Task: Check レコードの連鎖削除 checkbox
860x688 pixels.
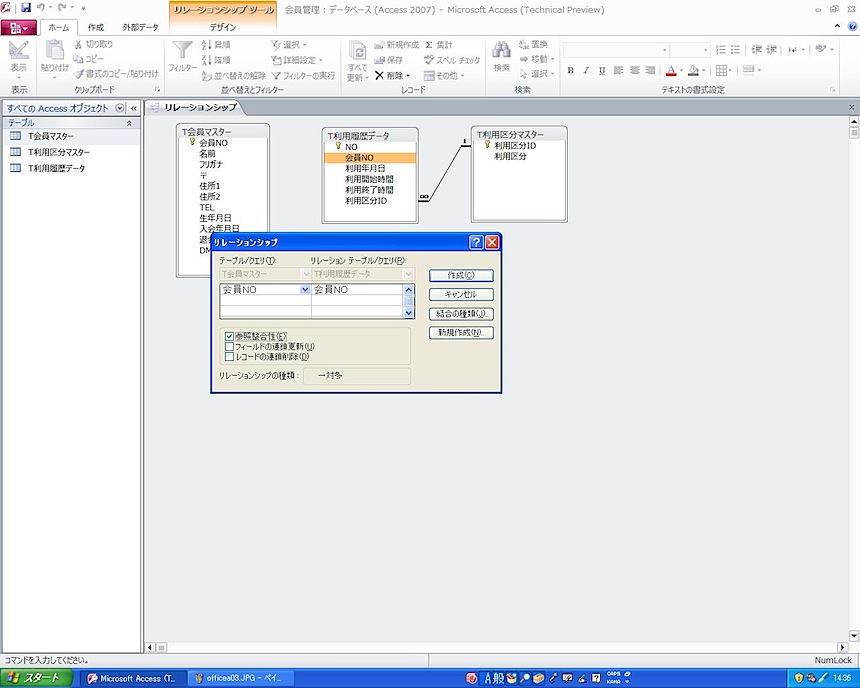Action: pos(229,357)
